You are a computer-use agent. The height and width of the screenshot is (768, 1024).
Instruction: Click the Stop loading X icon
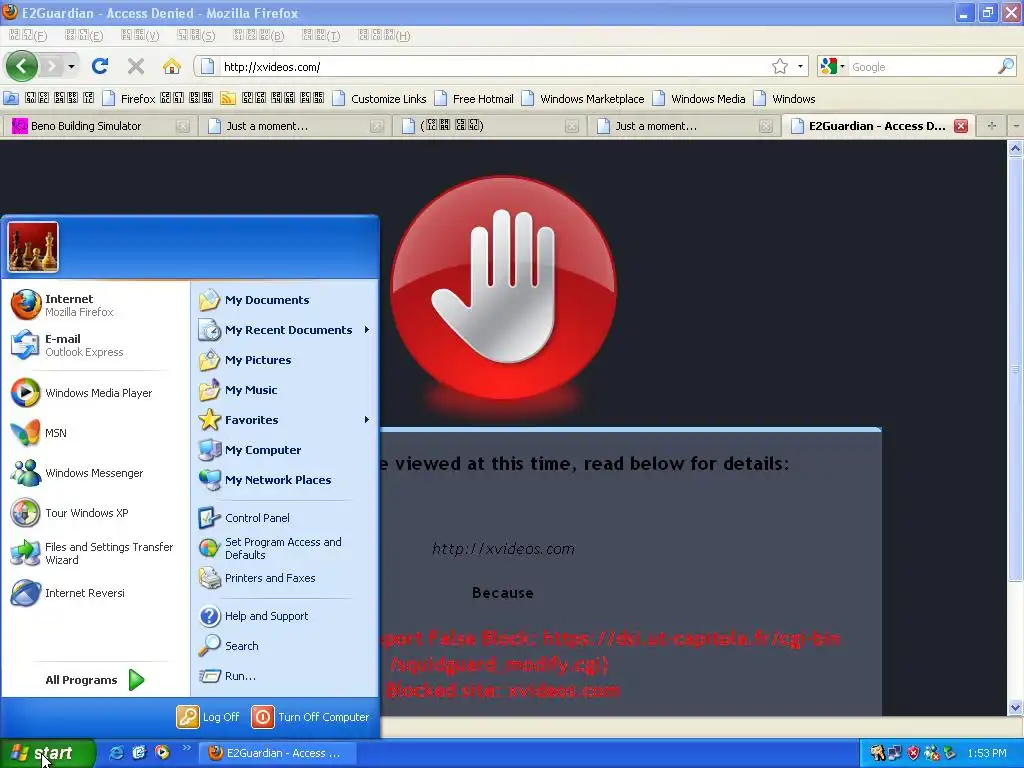coord(136,66)
